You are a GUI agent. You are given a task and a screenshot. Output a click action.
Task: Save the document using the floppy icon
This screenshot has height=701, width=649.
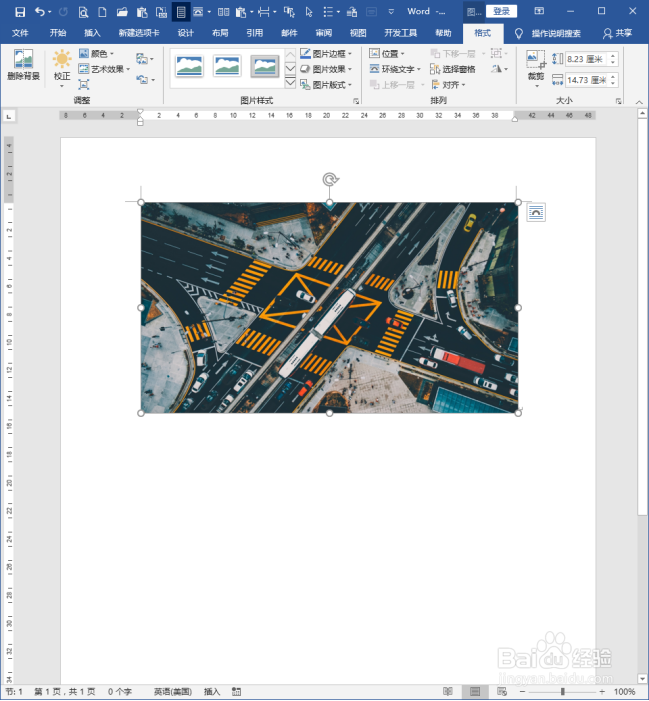(x=20, y=12)
